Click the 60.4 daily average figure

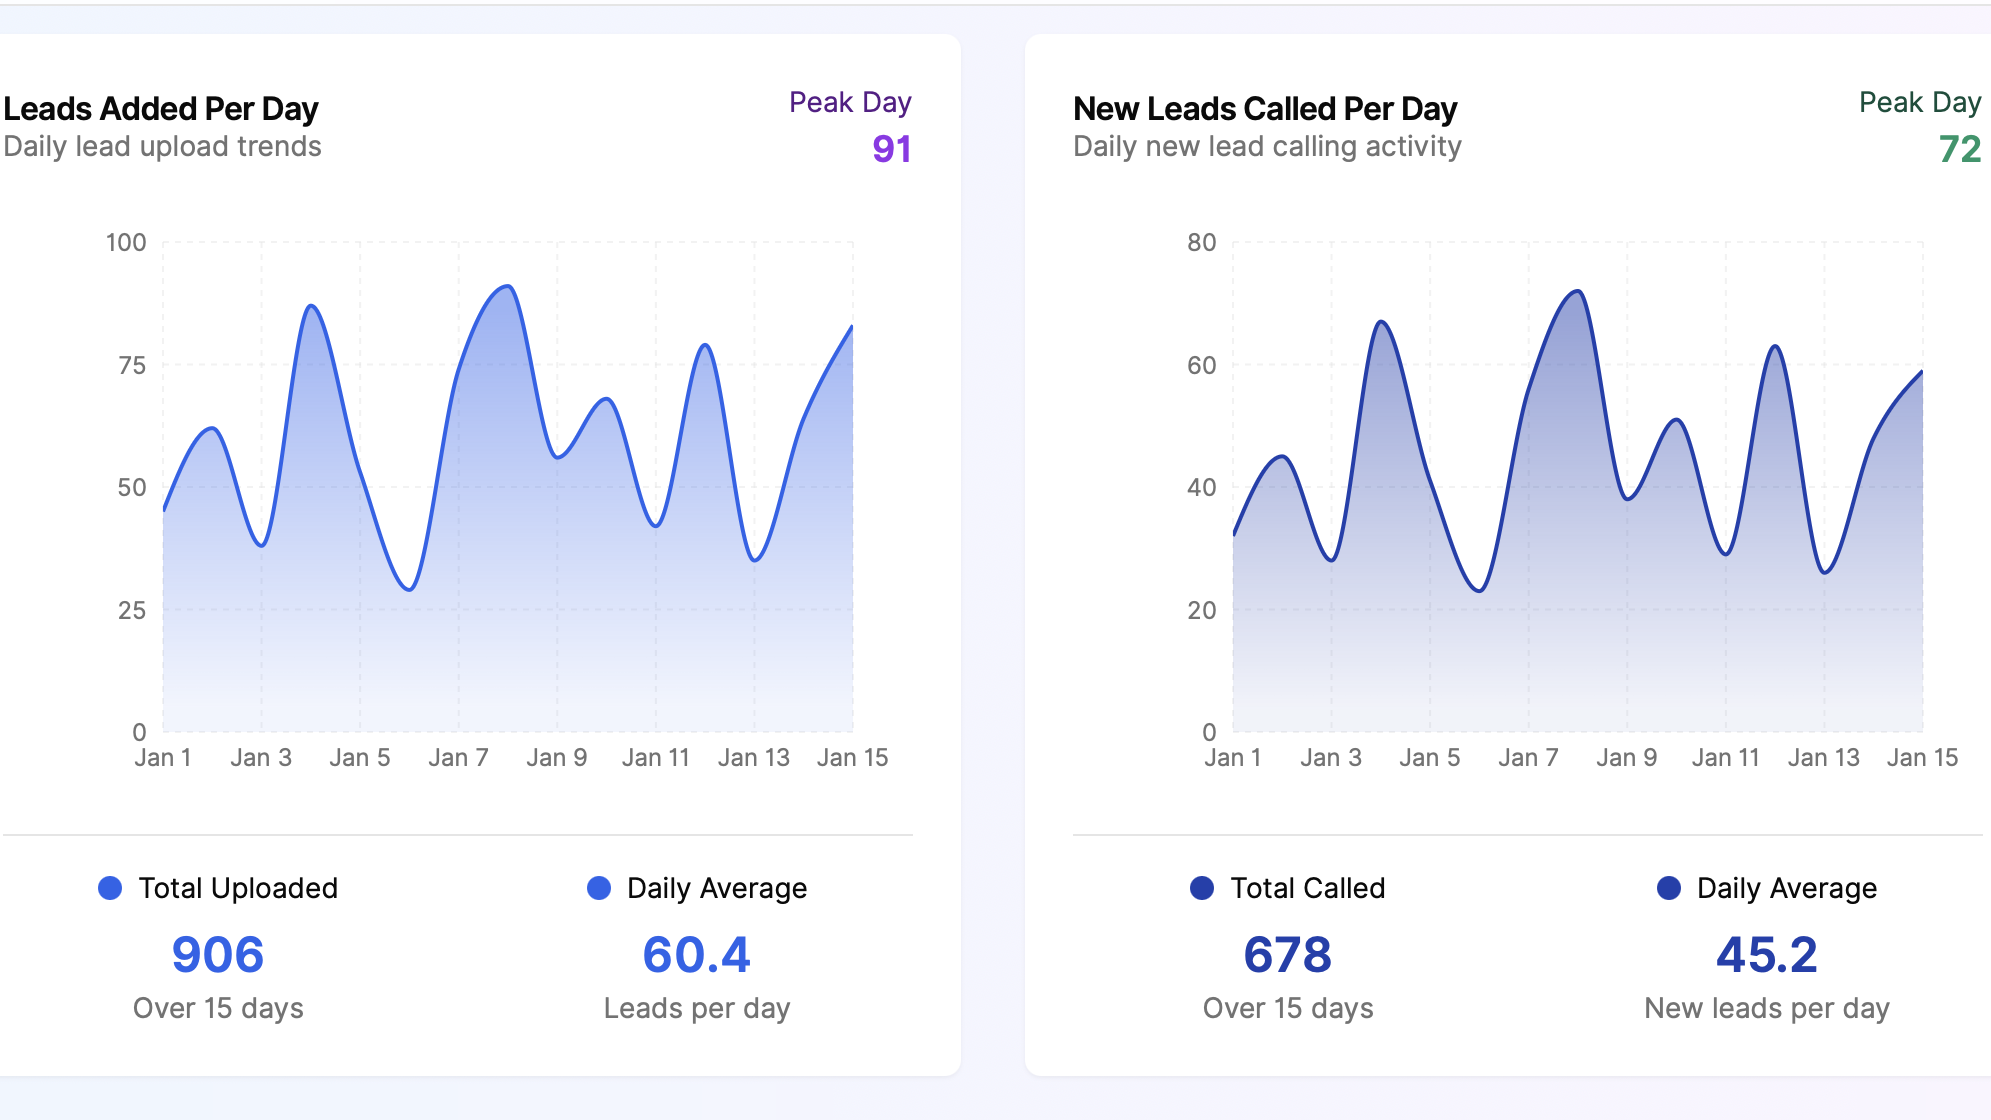(x=696, y=954)
